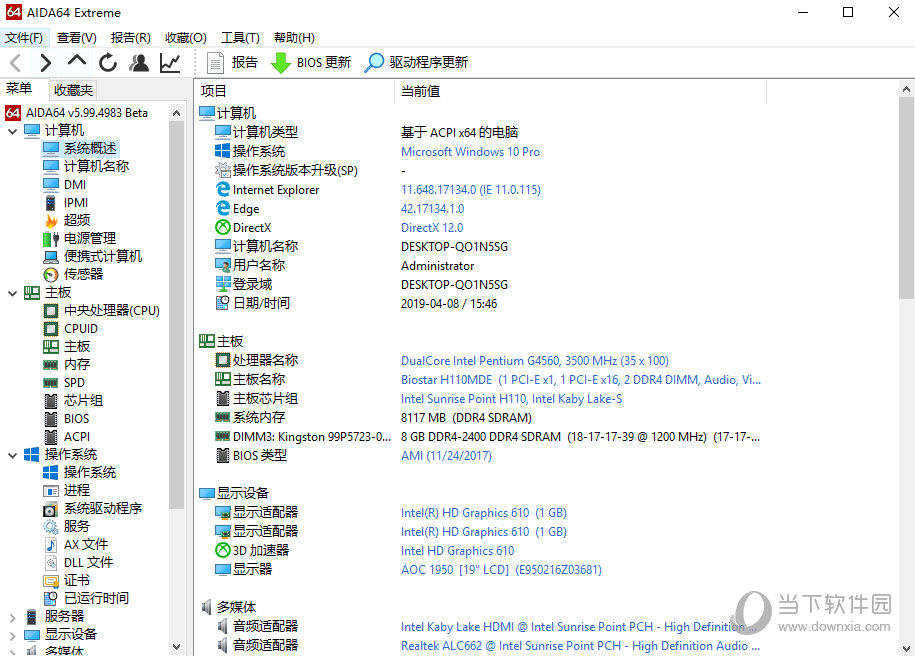Click the BIOS 更新 green arrow button
915x656 pixels.
click(311, 62)
